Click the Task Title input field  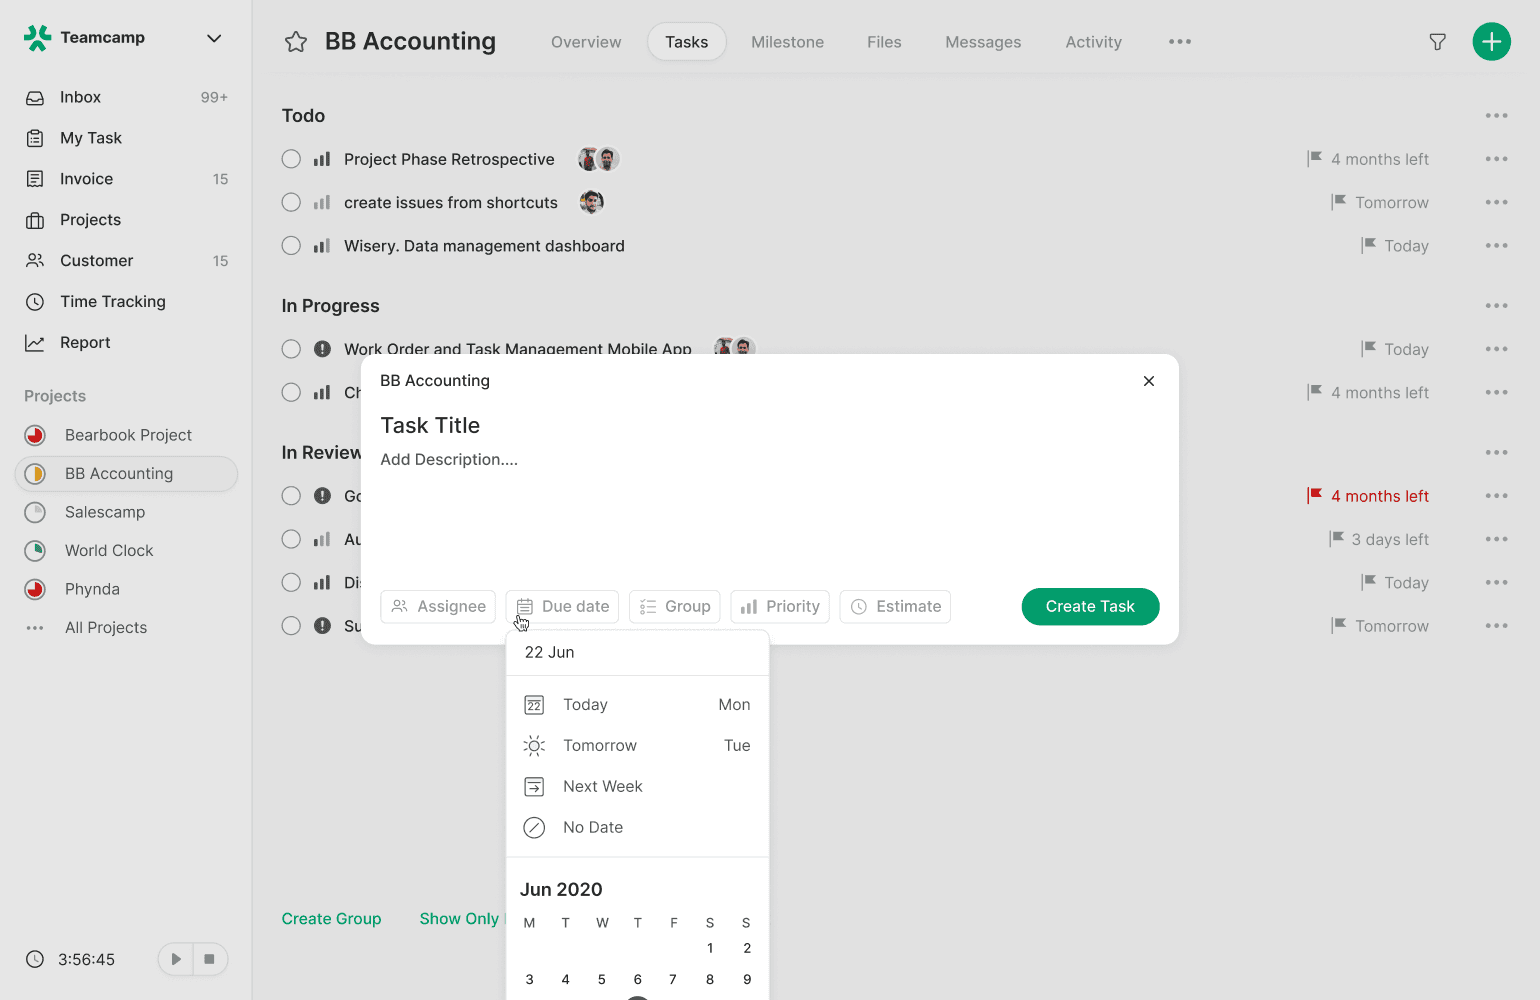click(430, 425)
